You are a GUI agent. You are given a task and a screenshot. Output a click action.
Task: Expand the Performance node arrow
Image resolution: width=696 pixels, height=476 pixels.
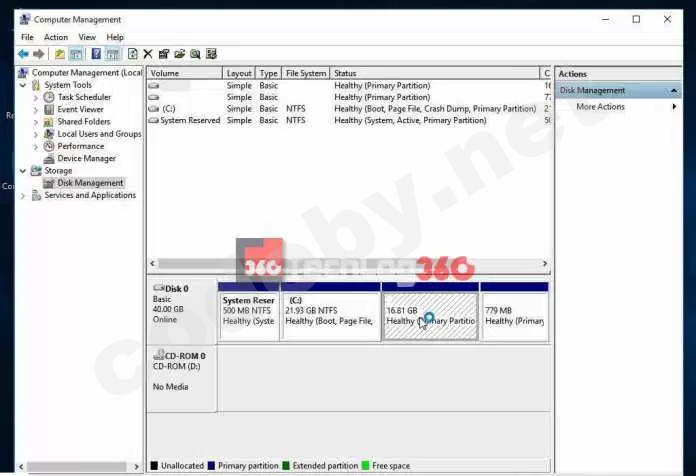[36, 147]
